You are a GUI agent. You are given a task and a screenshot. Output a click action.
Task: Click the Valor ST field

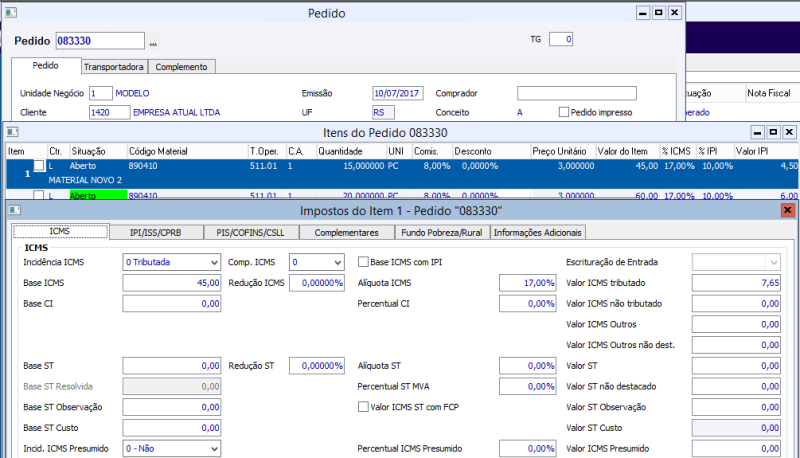pyautogui.click(x=736, y=366)
